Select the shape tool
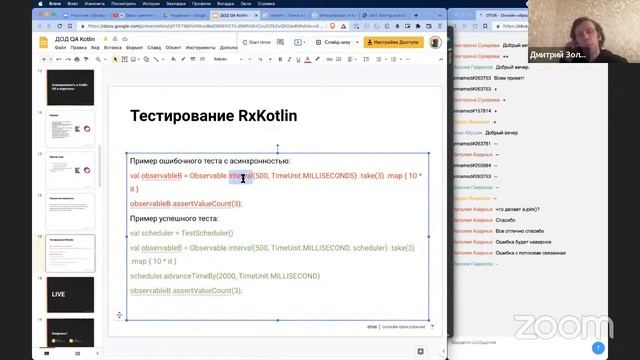The image size is (640, 360). [146, 60]
